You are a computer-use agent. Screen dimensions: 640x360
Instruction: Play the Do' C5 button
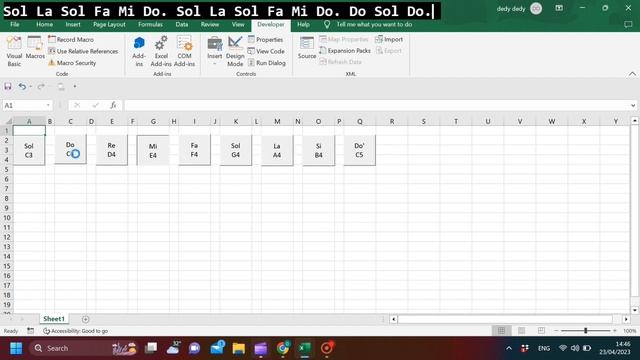tap(359, 150)
